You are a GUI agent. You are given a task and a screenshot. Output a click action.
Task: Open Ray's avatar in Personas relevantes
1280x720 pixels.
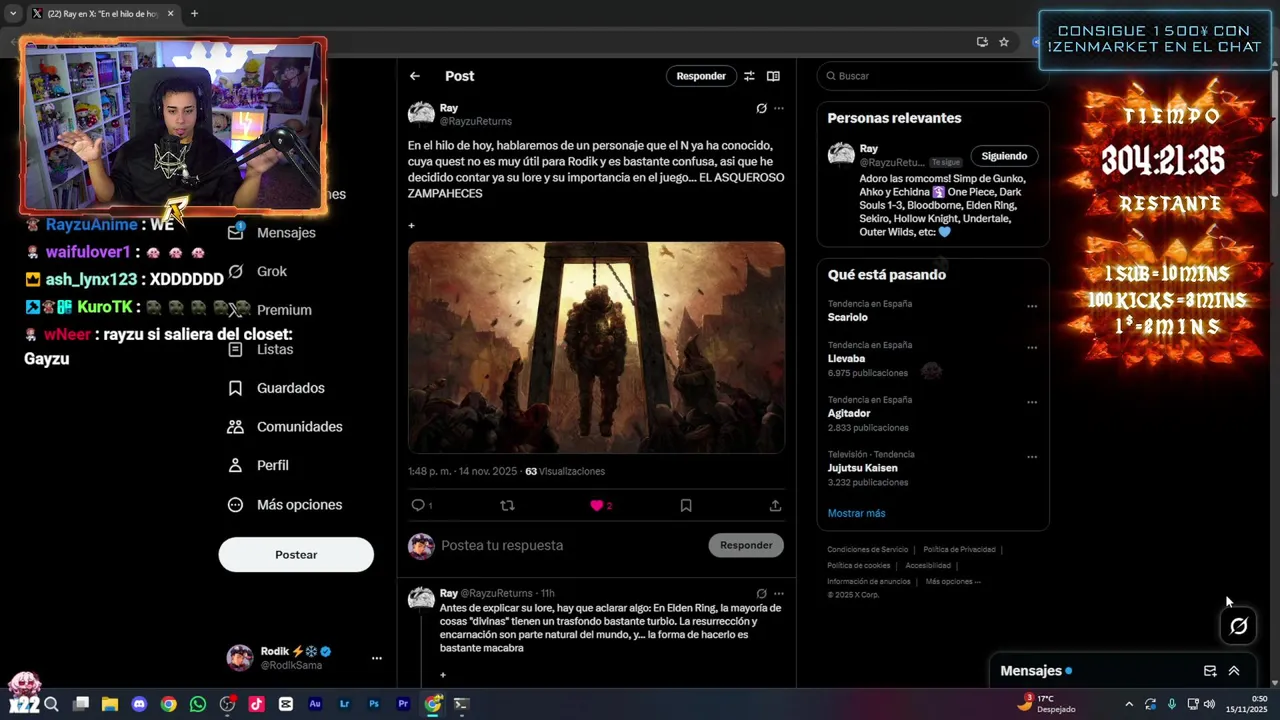pos(842,155)
